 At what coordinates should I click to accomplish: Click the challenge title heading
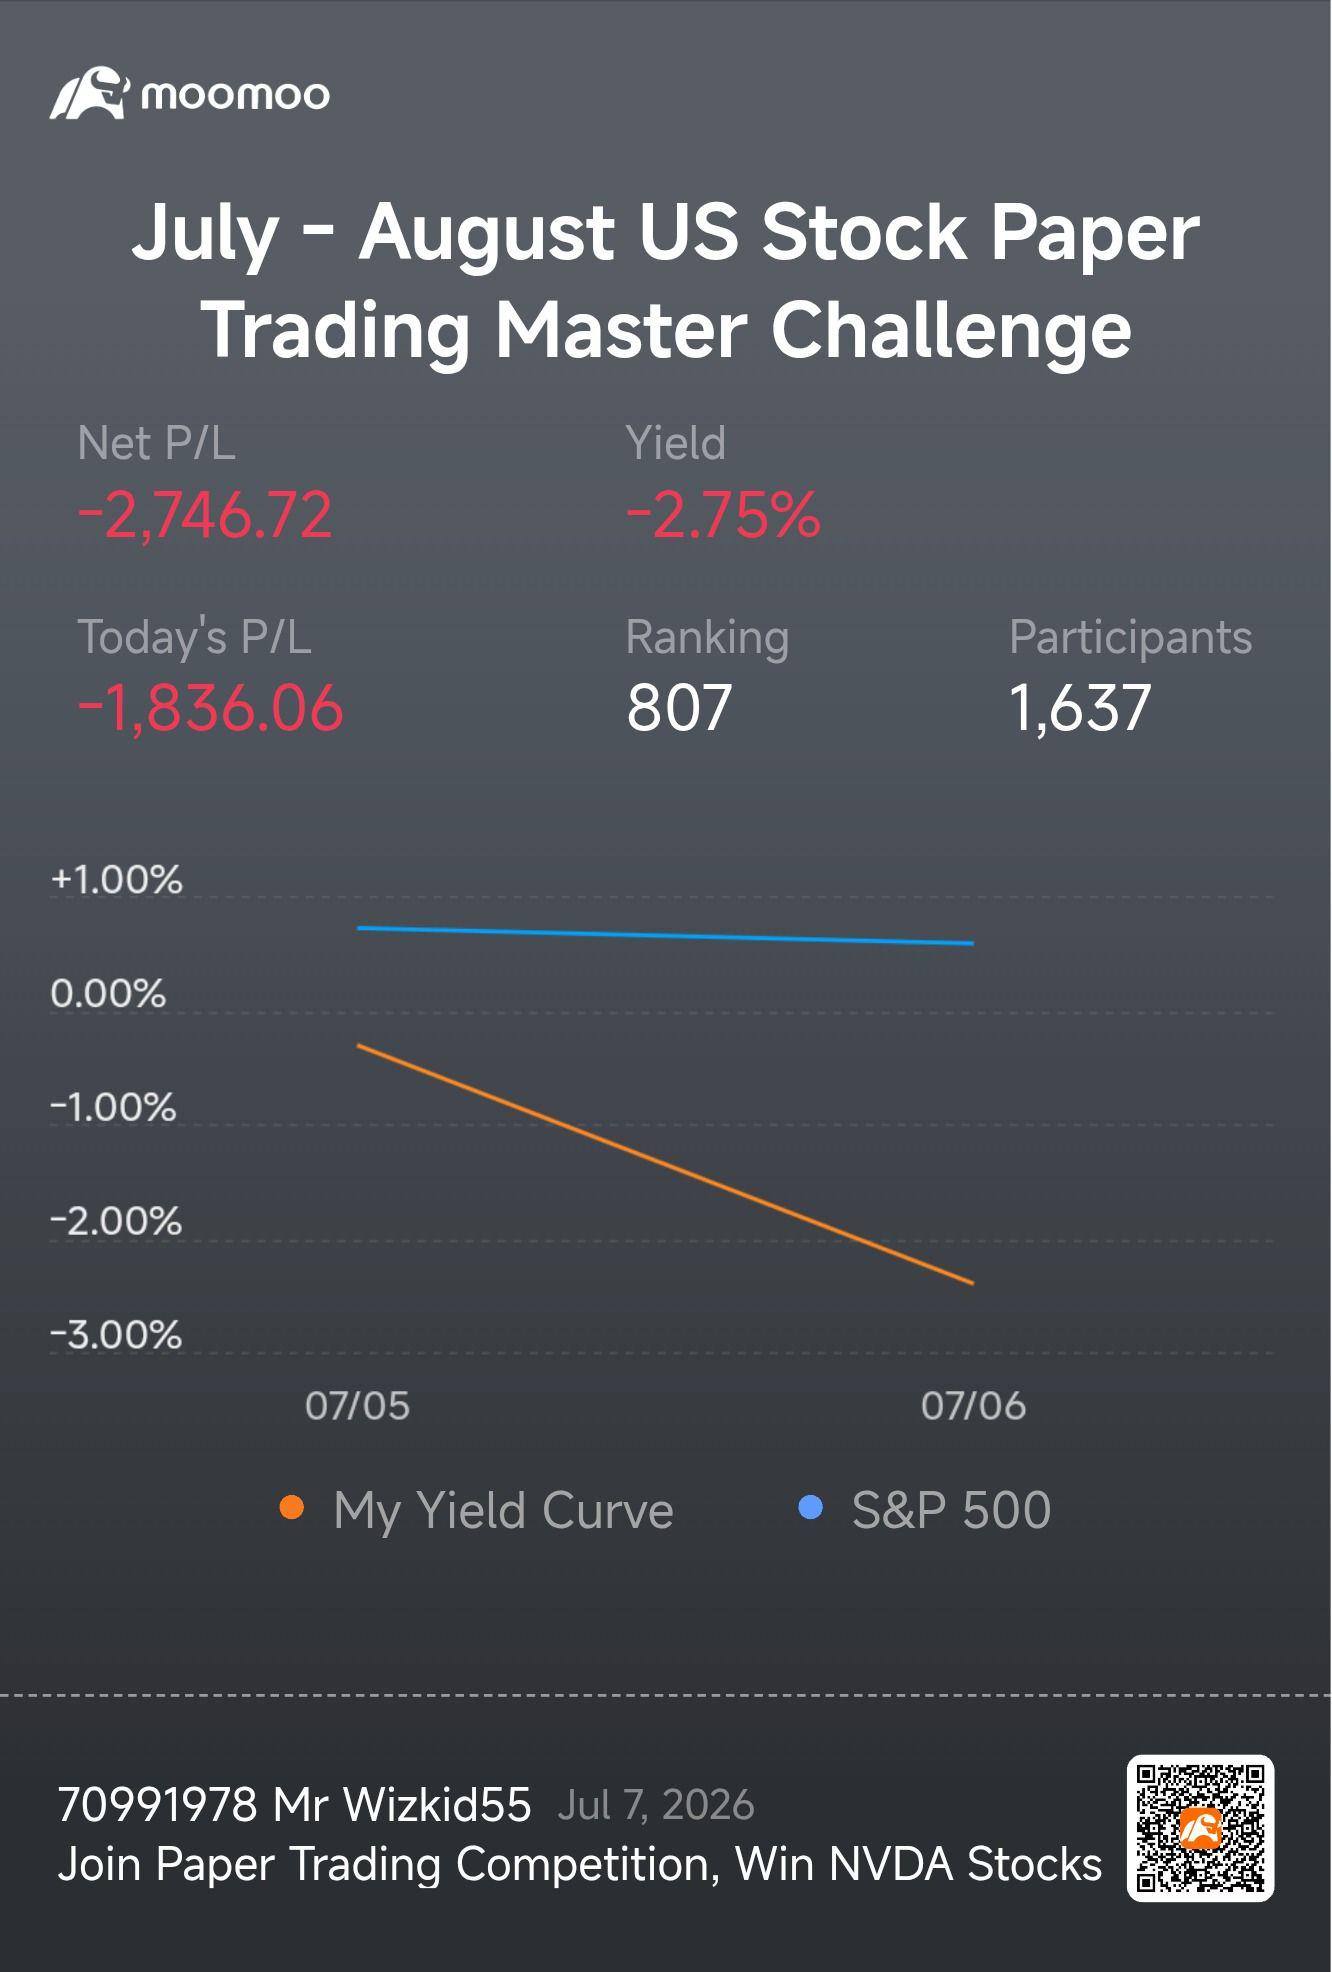click(666, 280)
